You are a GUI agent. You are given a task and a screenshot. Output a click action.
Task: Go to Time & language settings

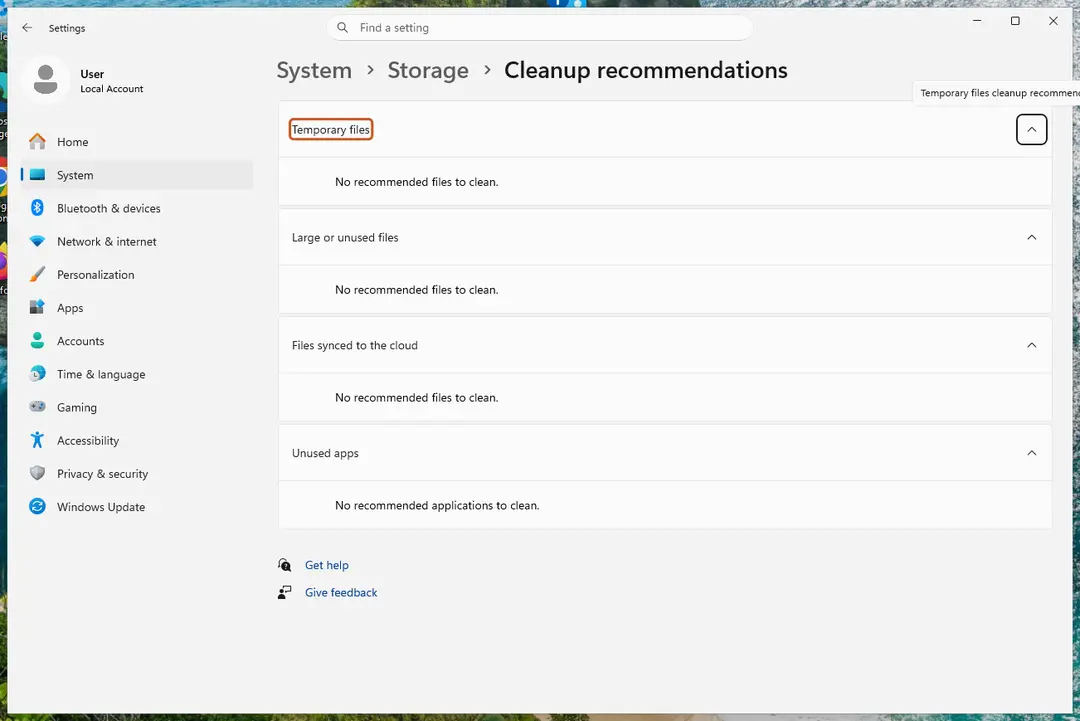[137, 374]
